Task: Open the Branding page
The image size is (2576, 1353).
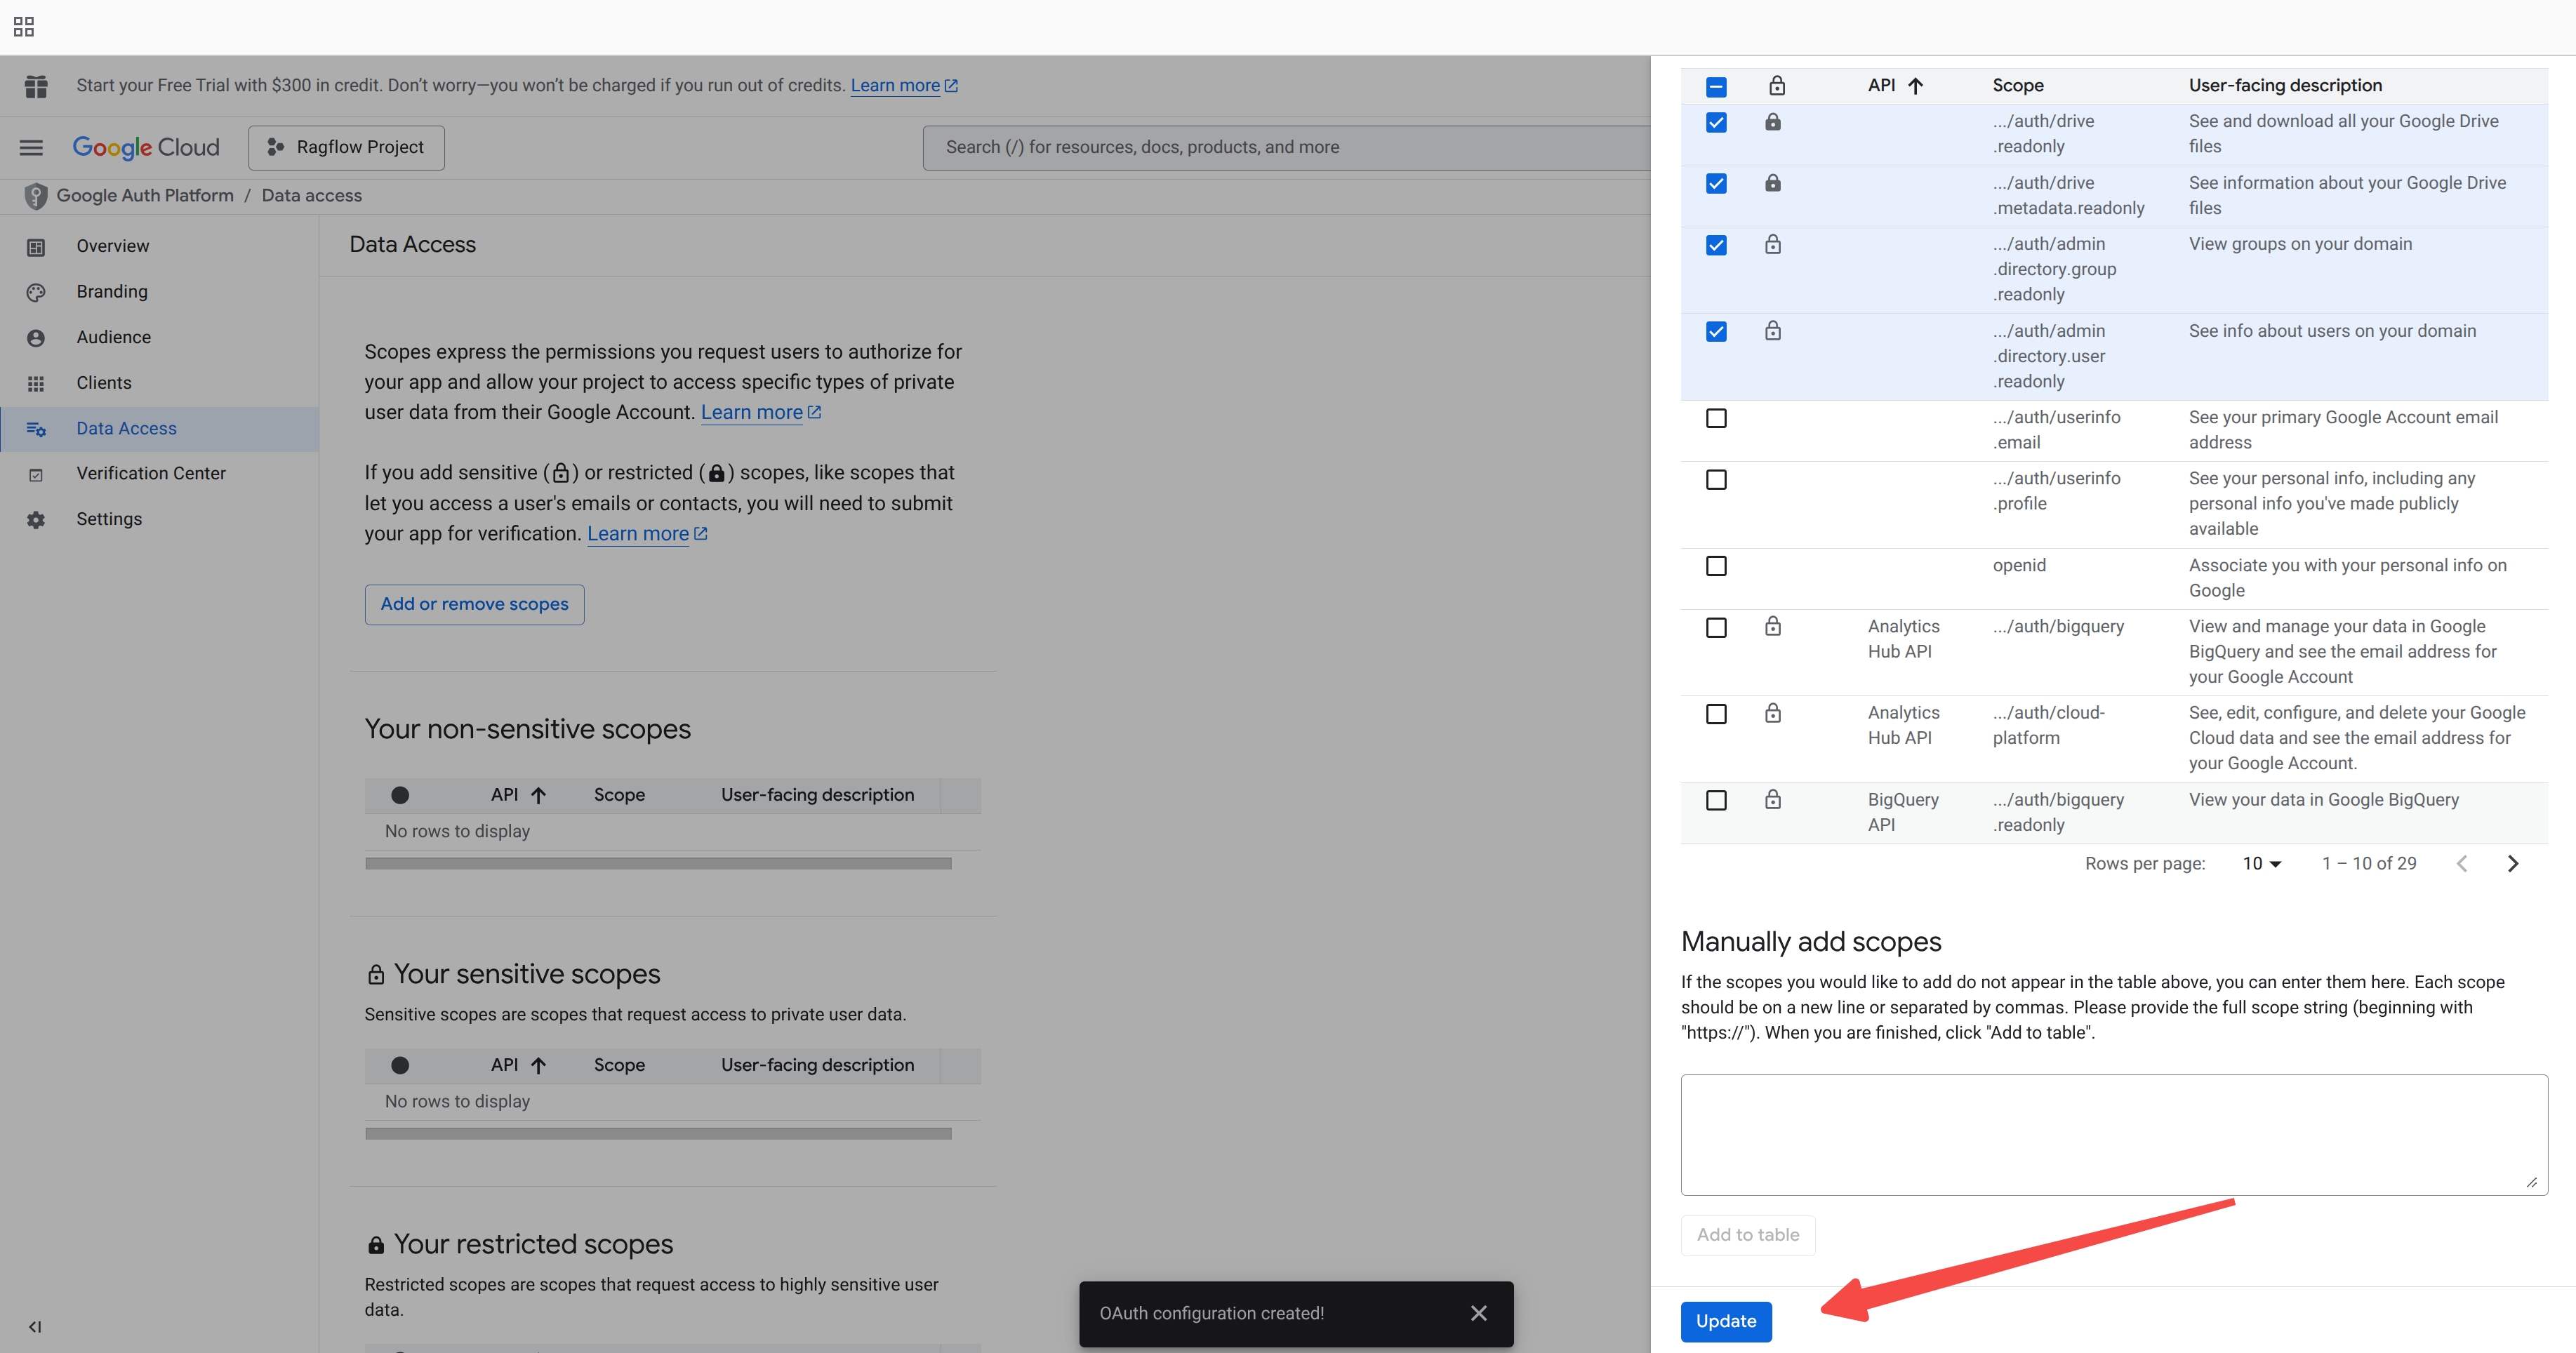Action: pos(112,291)
